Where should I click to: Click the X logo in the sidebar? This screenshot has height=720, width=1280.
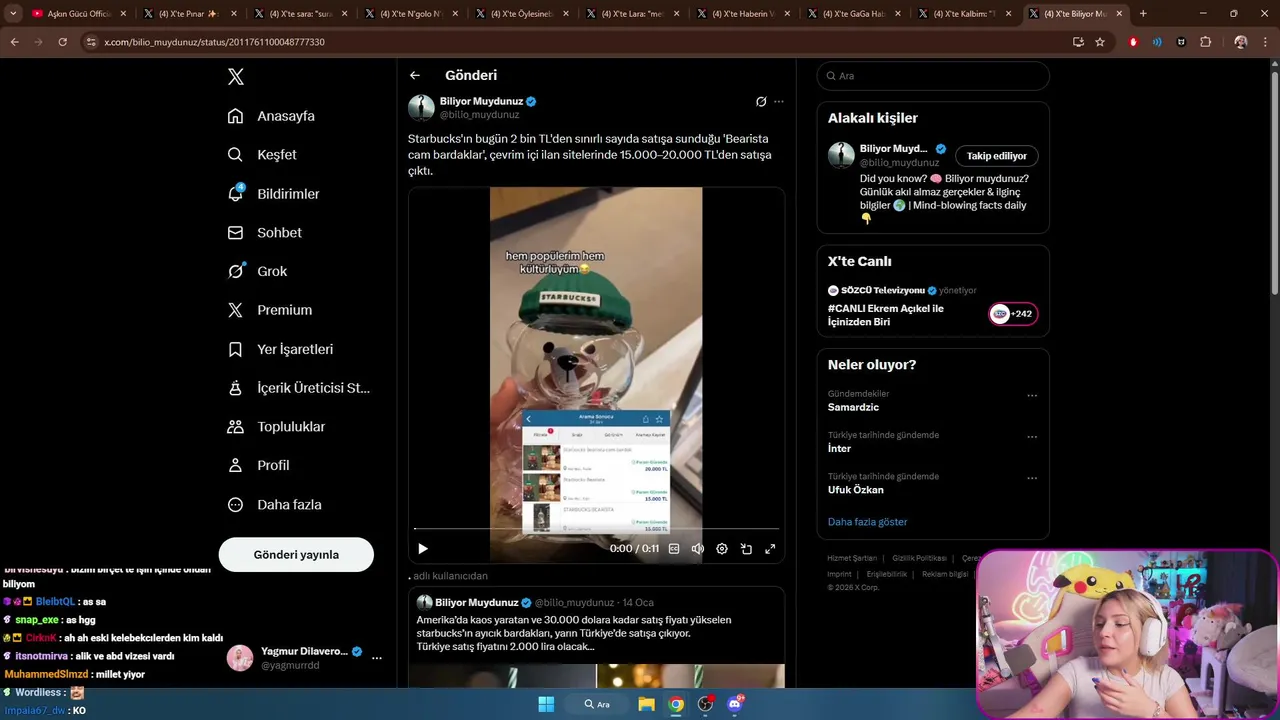click(236, 77)
